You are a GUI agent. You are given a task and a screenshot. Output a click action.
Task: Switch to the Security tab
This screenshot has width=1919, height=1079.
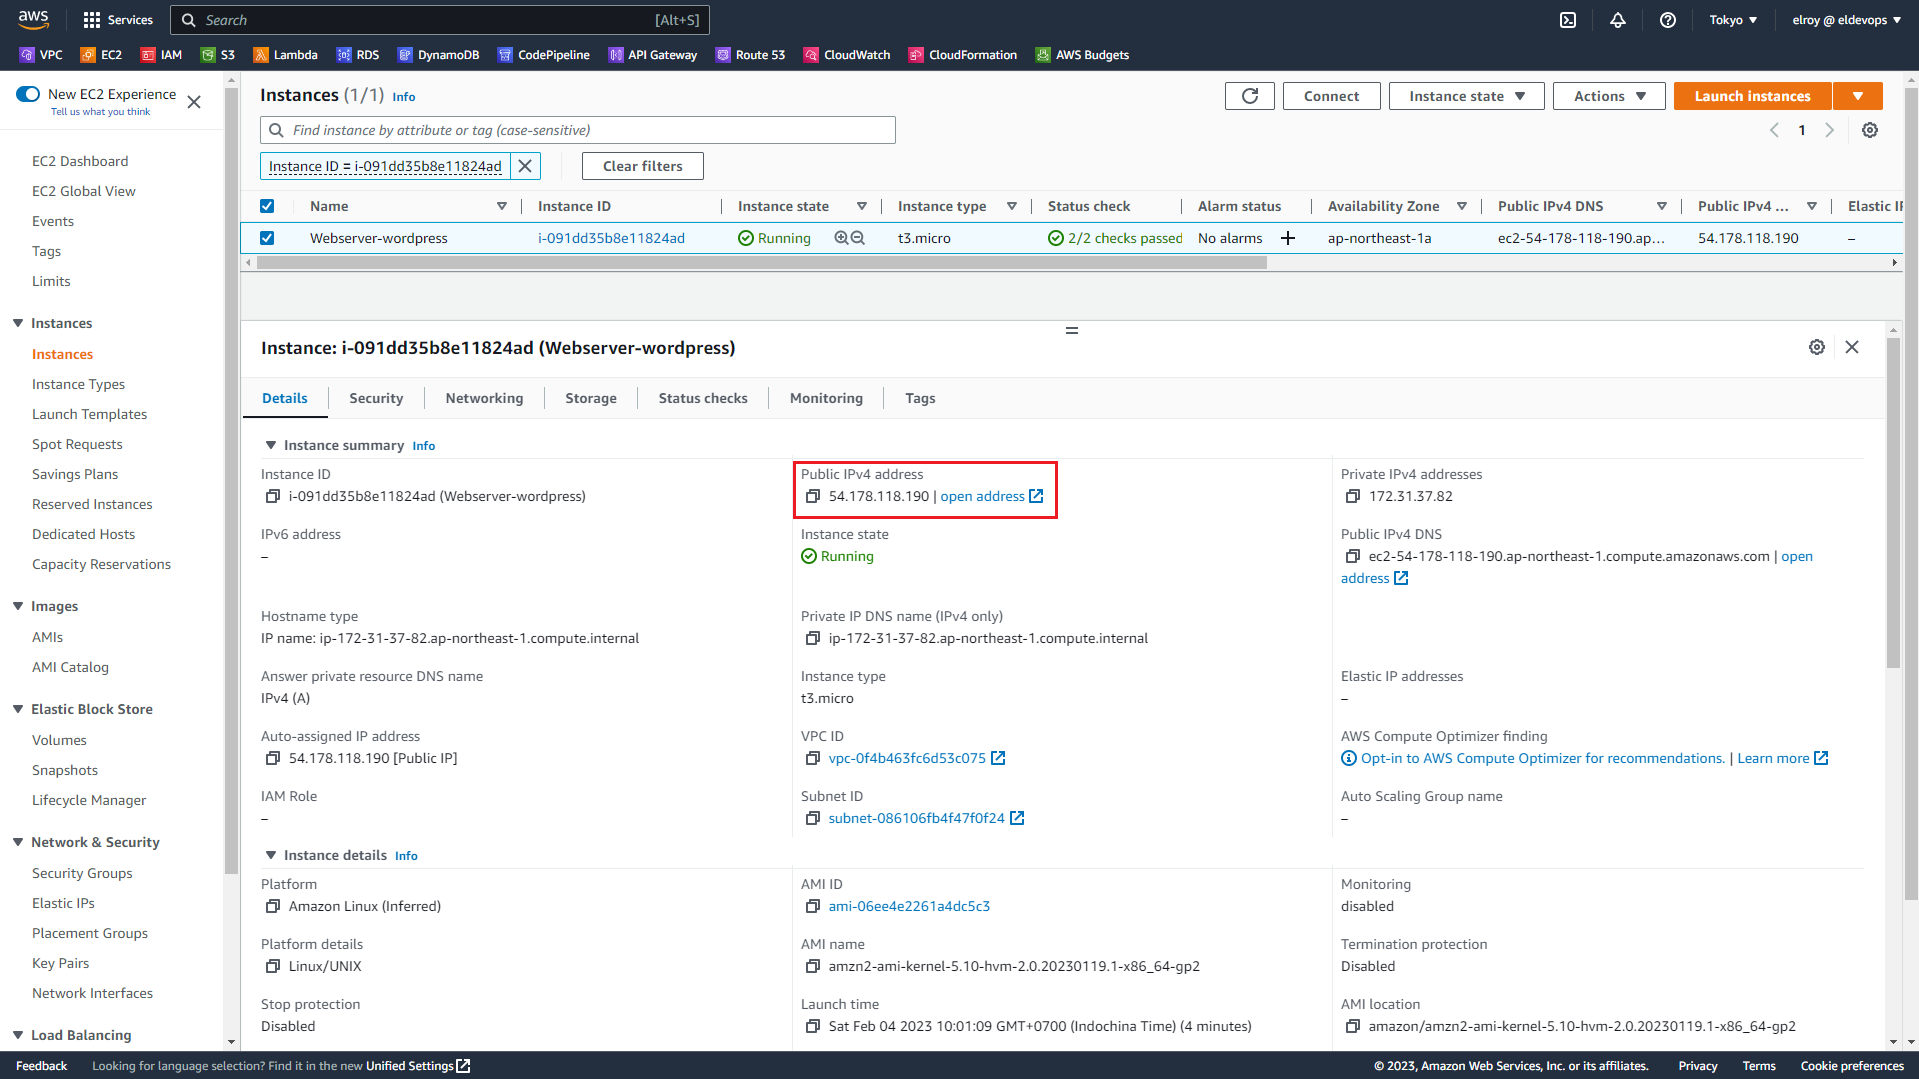pos(376,398)
